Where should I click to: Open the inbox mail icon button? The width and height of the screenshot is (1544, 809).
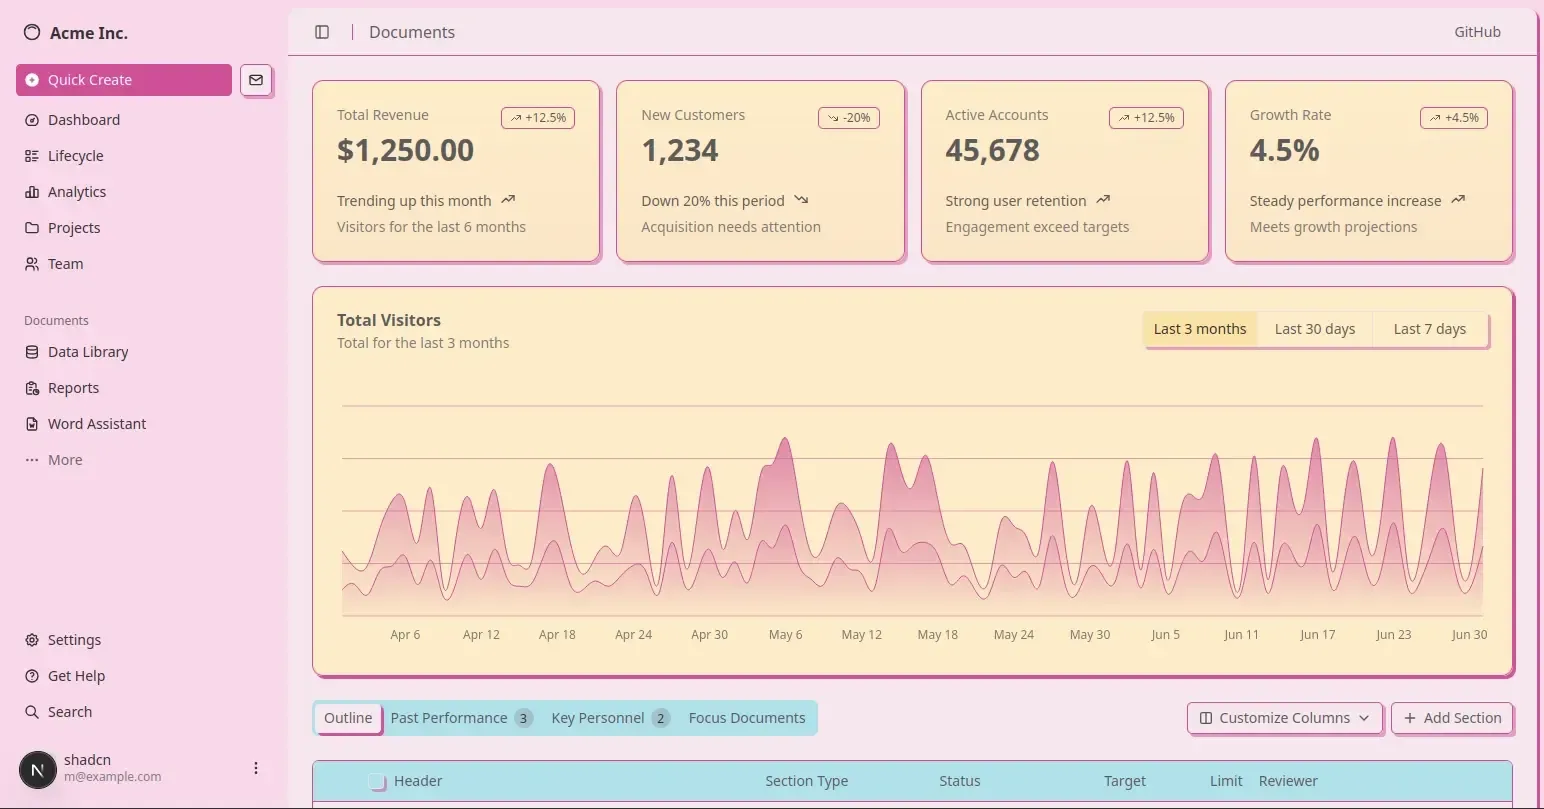pos(256,80)
